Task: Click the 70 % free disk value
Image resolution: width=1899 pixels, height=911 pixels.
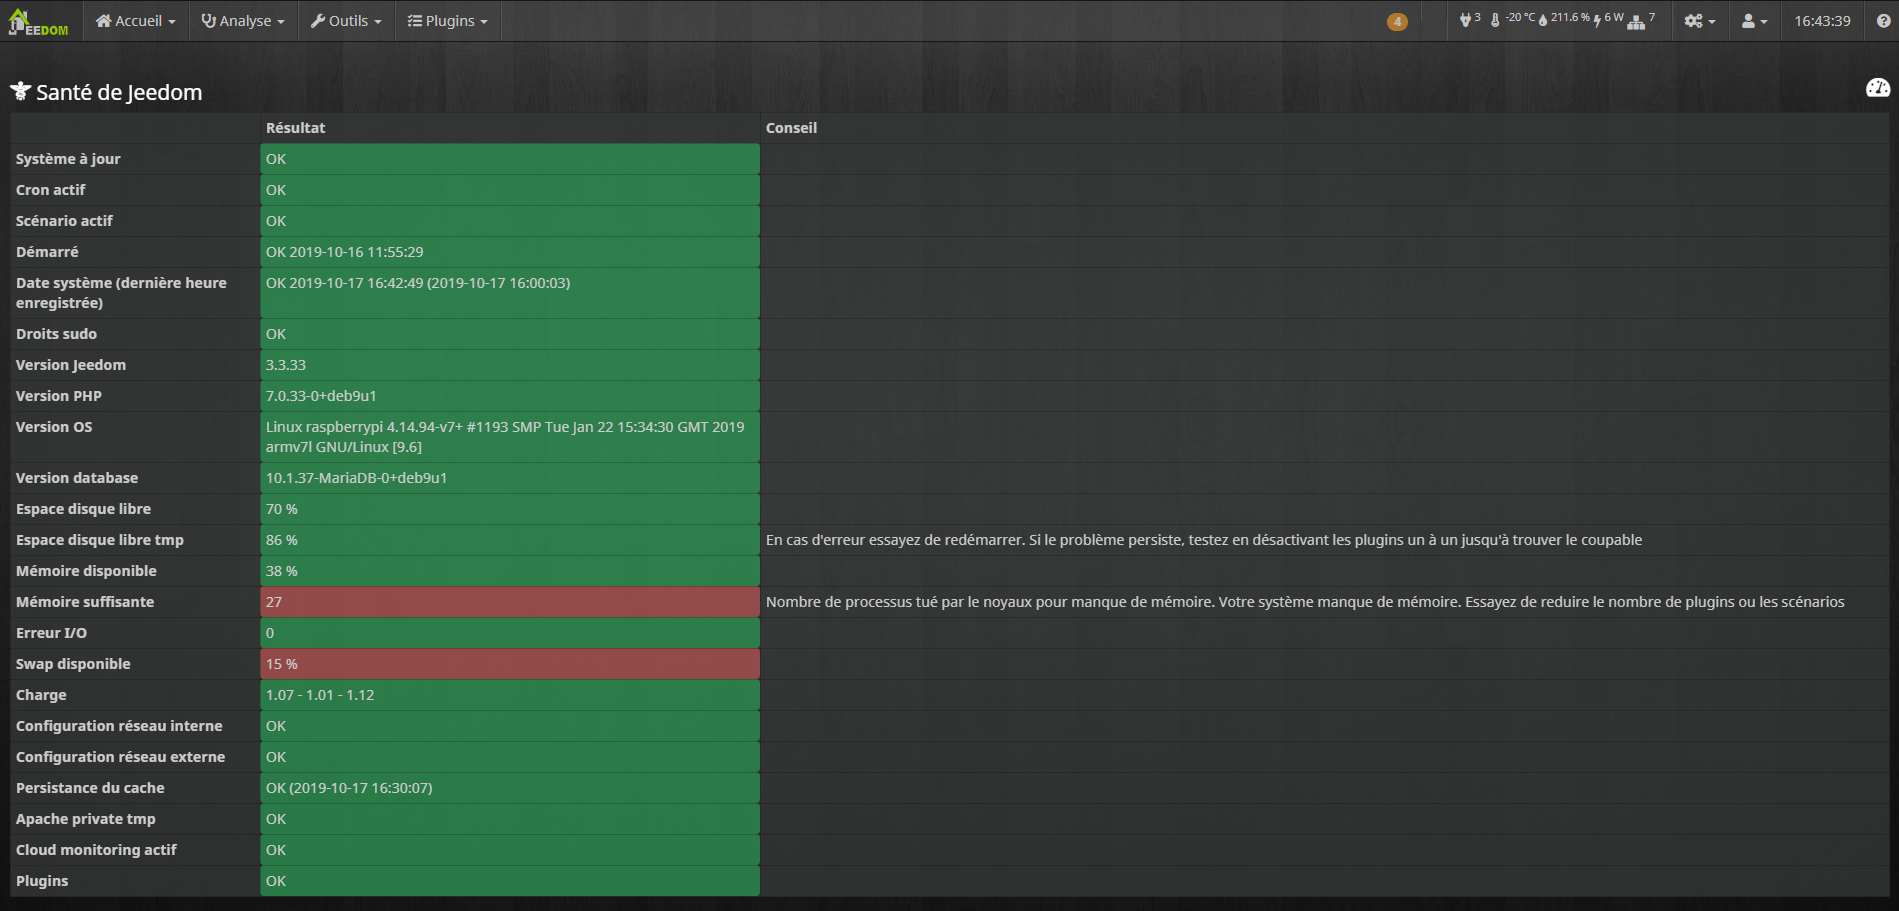Action: [x=282, y=509]
